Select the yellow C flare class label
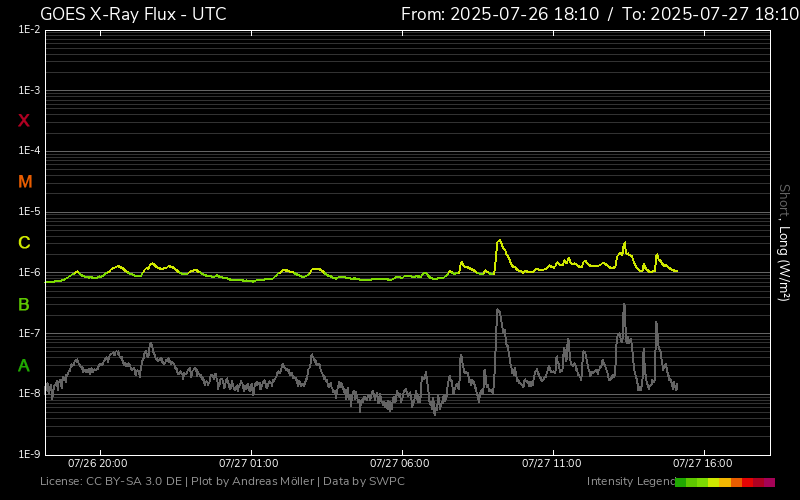 tap(24, 243)
